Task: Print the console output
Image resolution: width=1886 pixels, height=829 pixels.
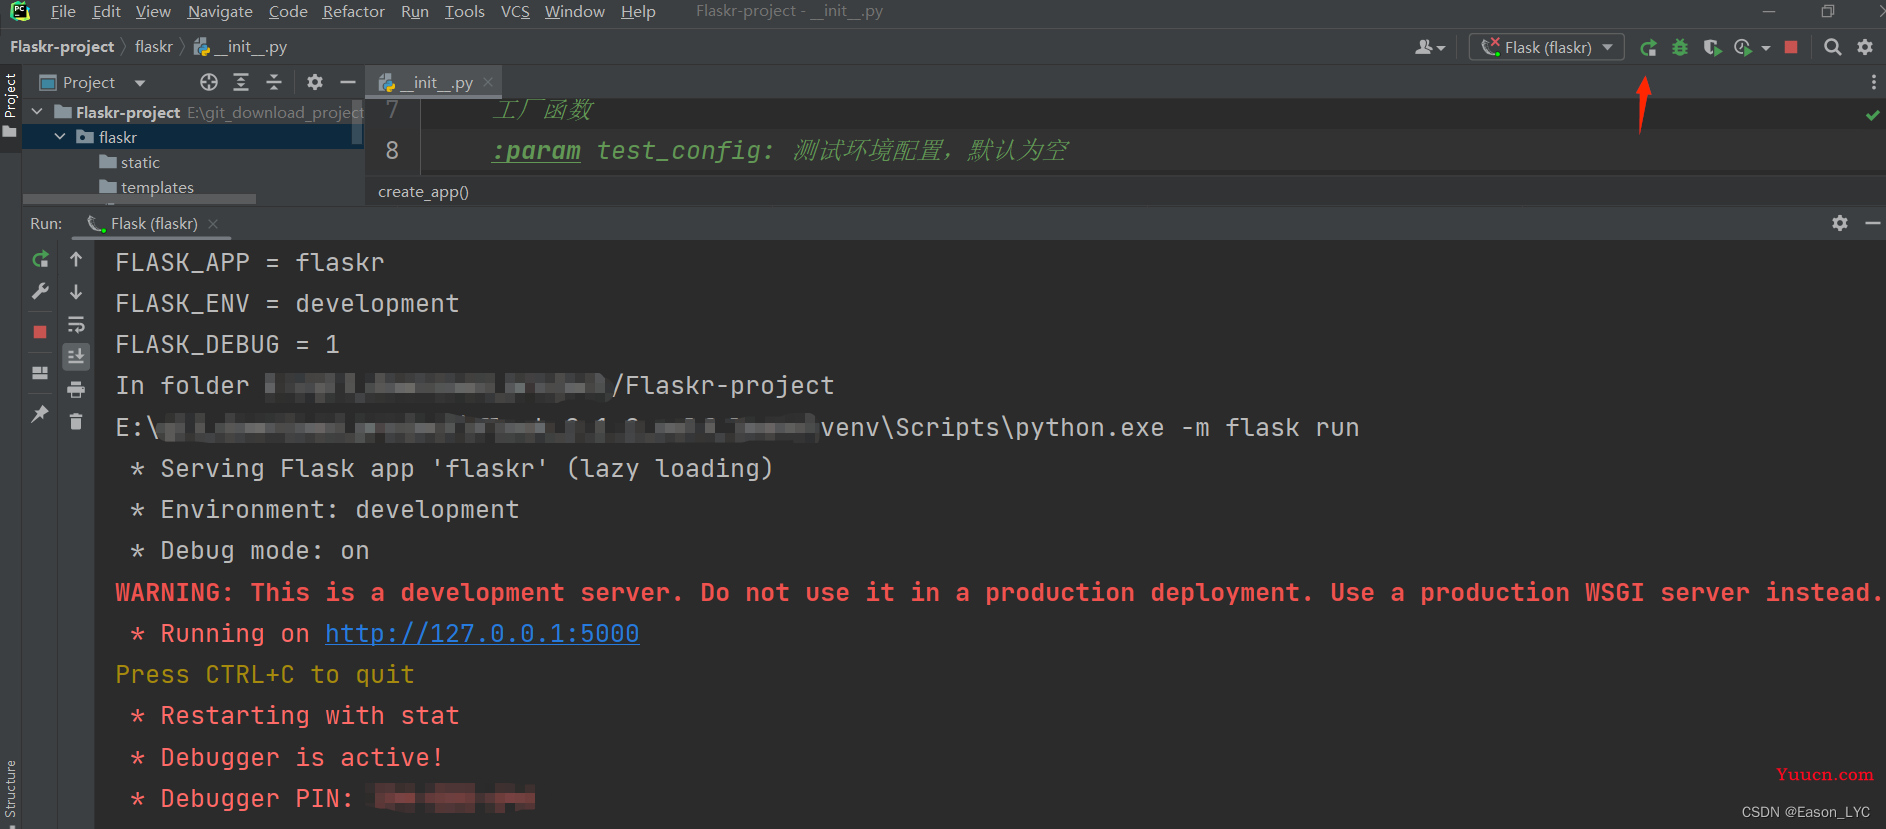Action: pos(76,390)
